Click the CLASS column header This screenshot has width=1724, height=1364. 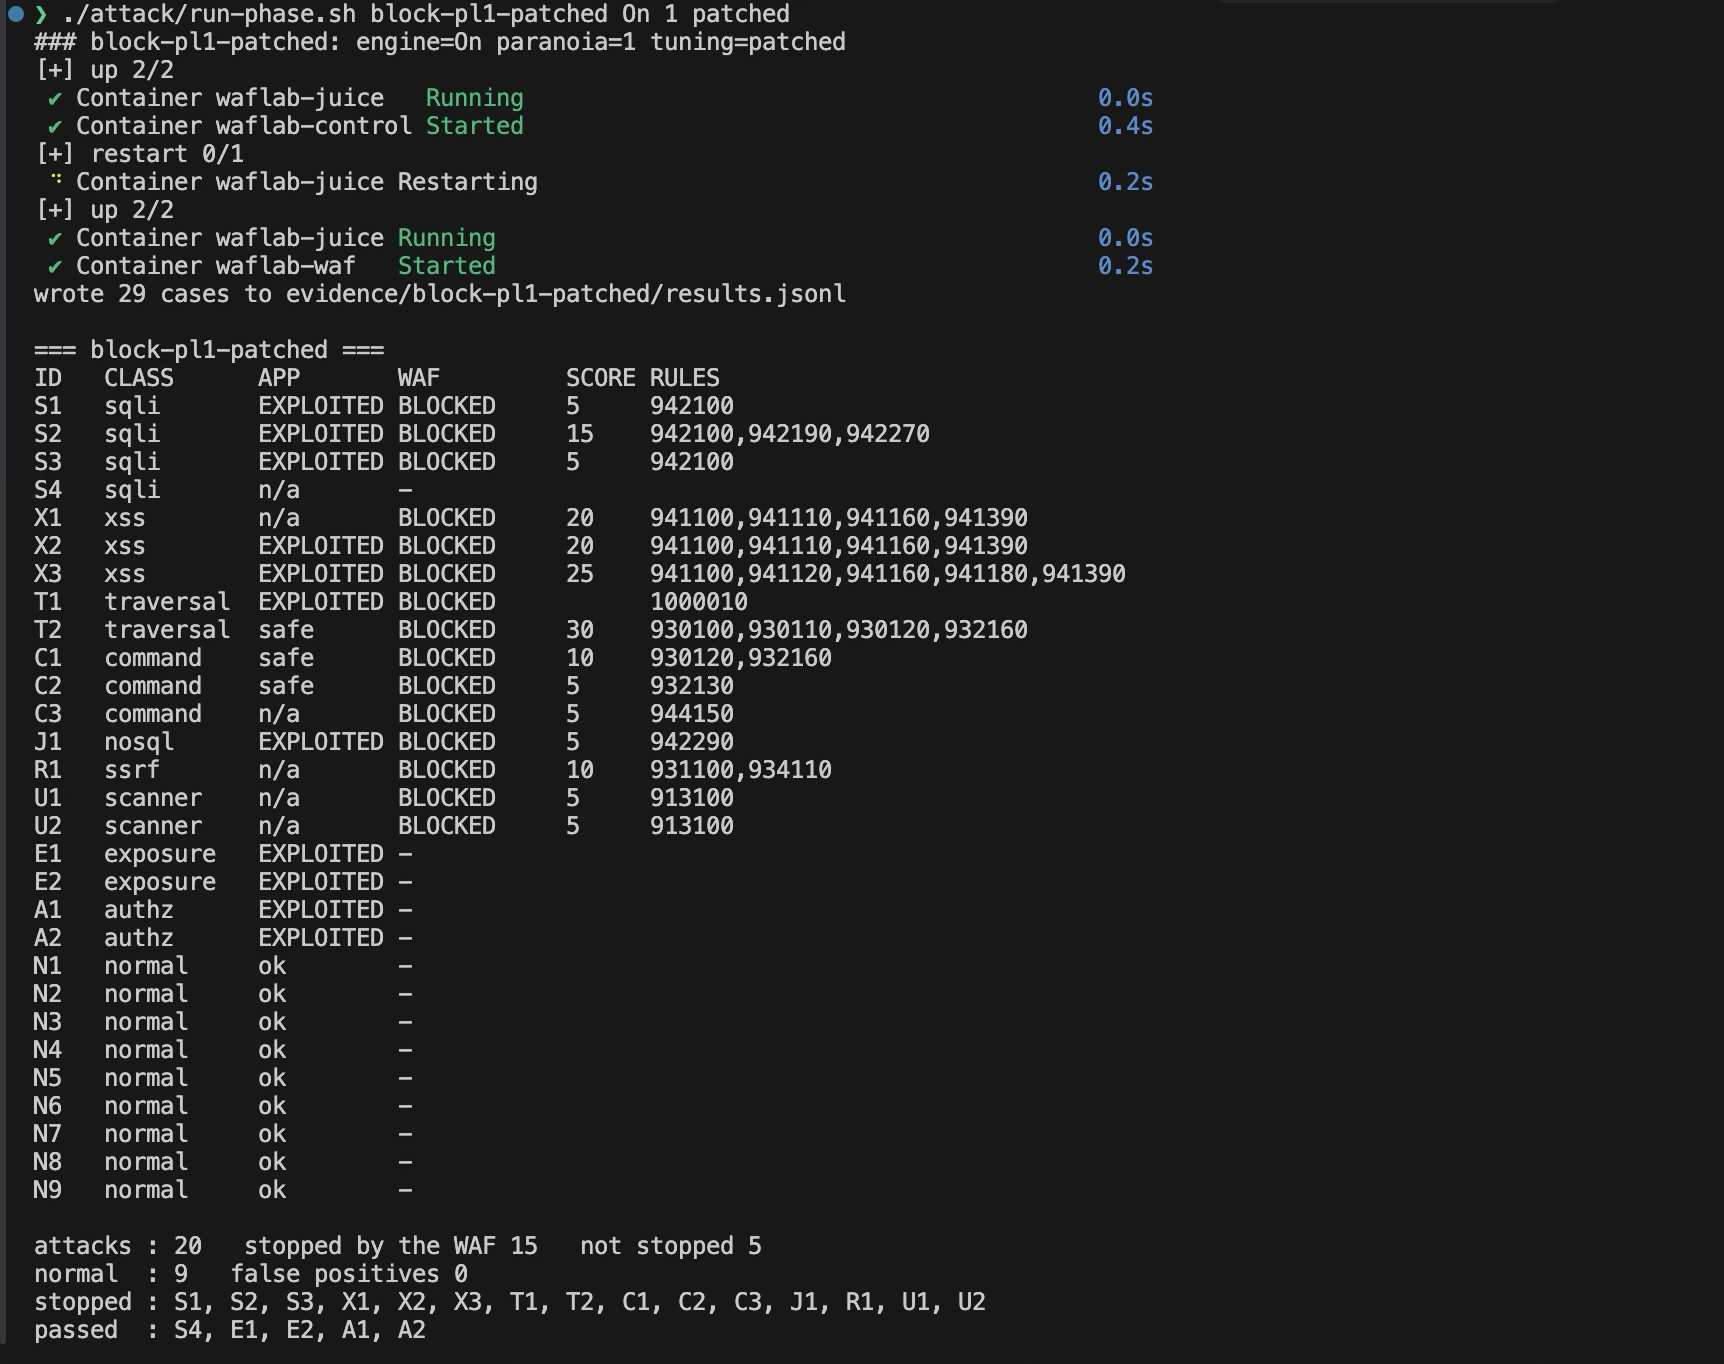point(139,378)
